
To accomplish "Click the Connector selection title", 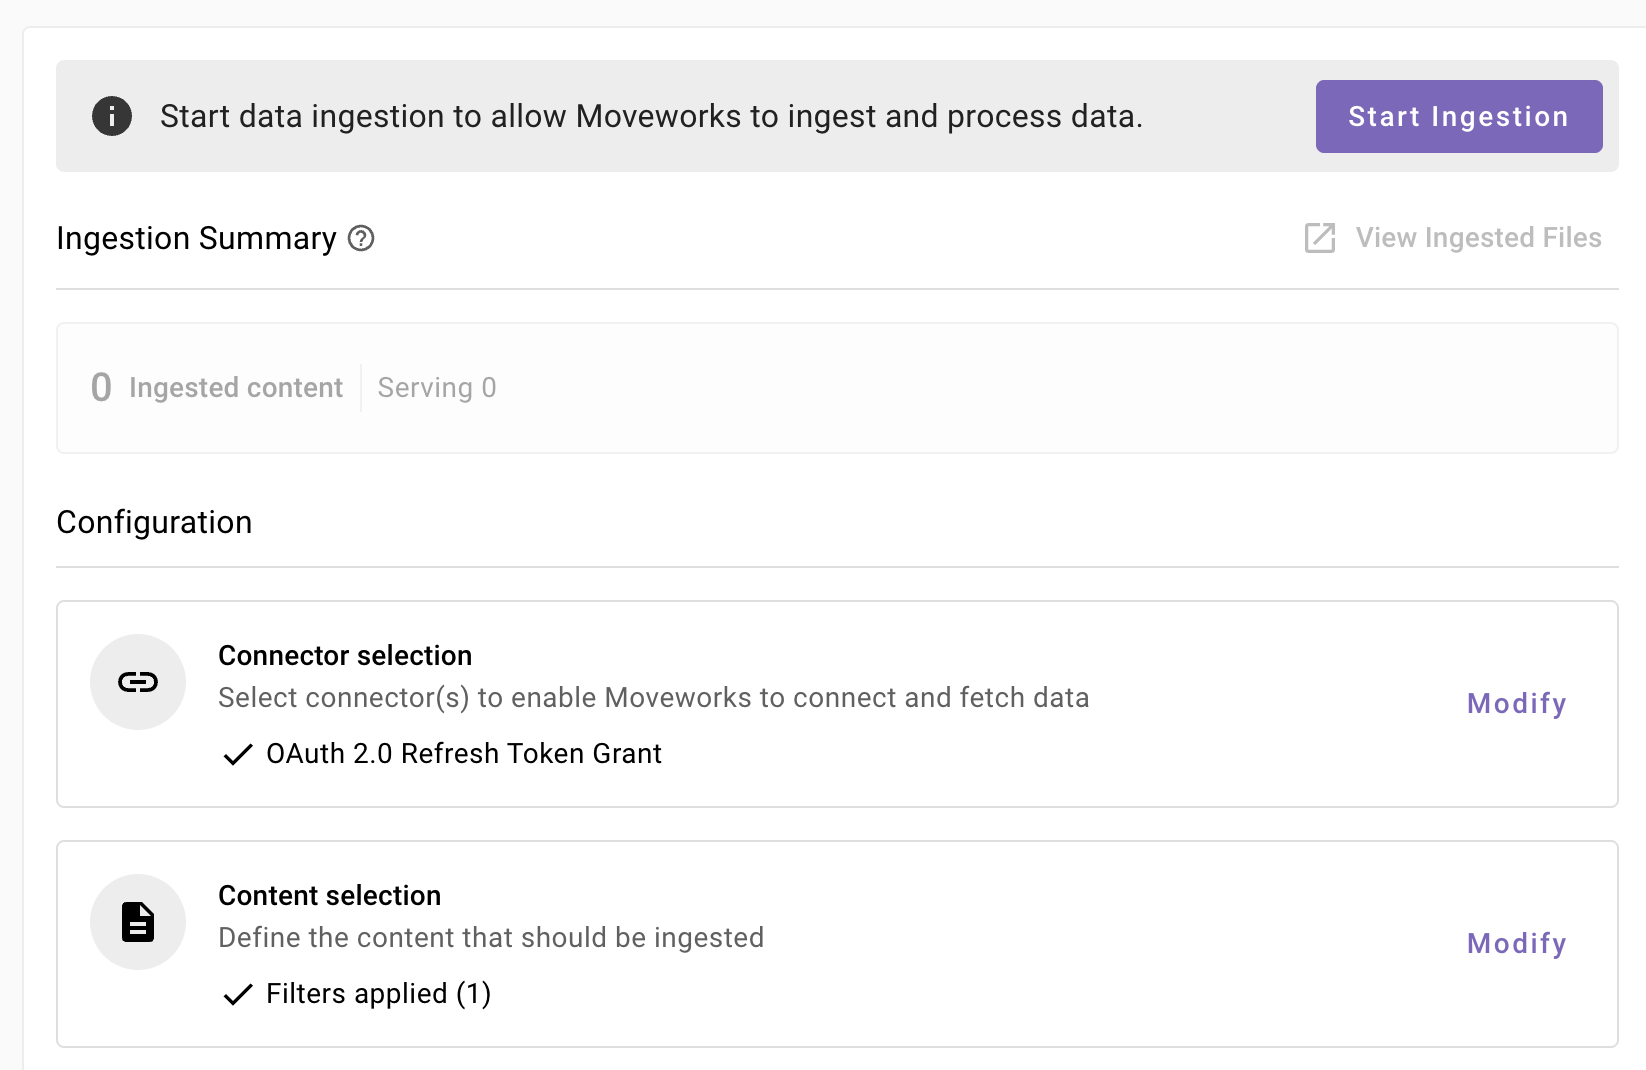I will 345,656.
